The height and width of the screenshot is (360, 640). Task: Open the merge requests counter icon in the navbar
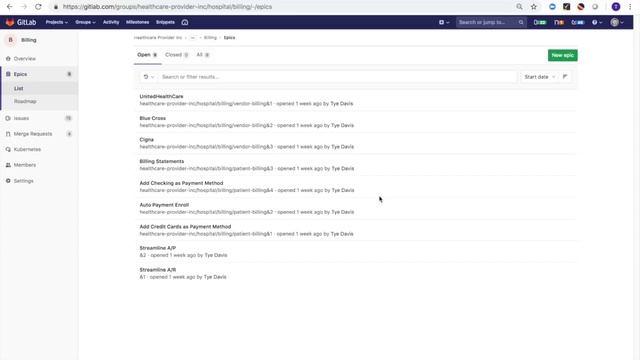559,22
